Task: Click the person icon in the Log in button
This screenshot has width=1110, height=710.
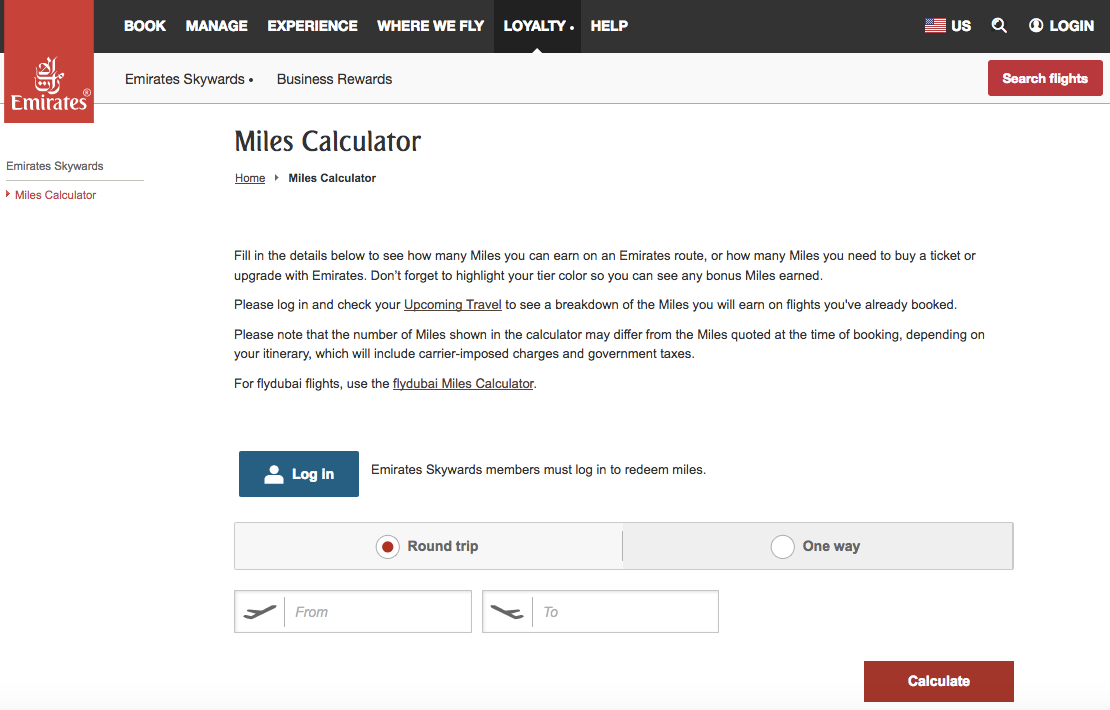Action: [x=274, y=474]
